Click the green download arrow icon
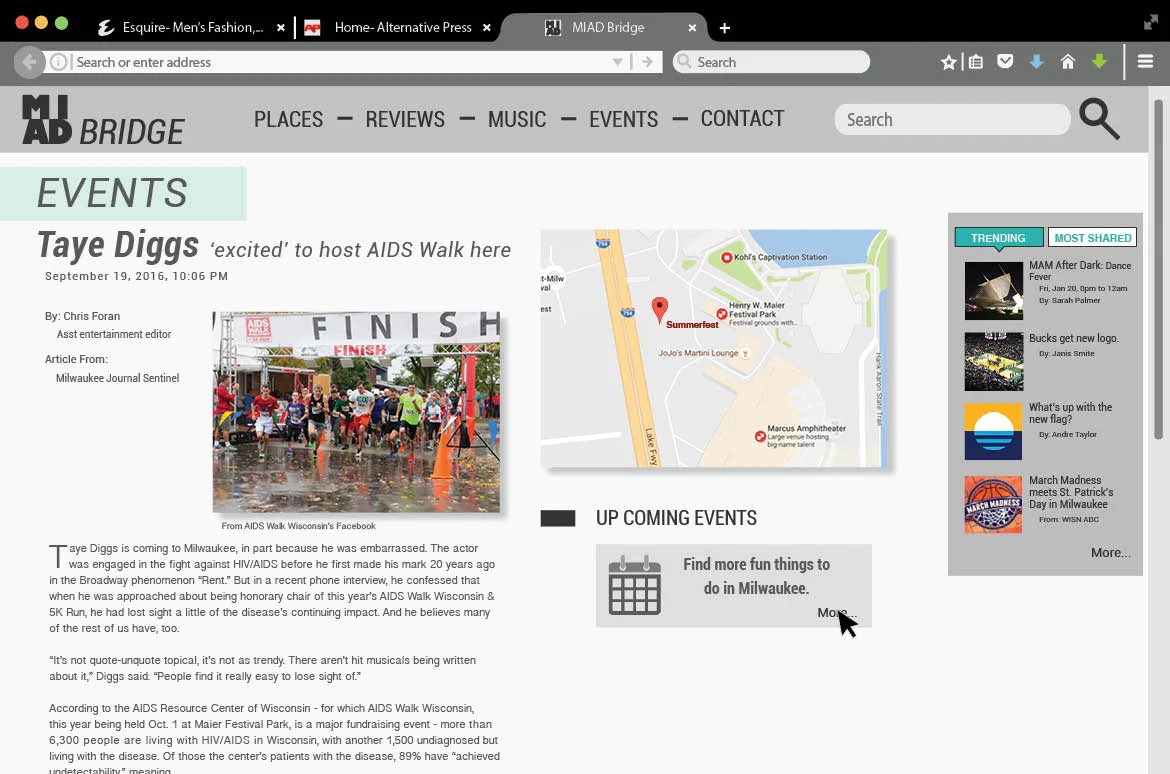 (1099, 61)
